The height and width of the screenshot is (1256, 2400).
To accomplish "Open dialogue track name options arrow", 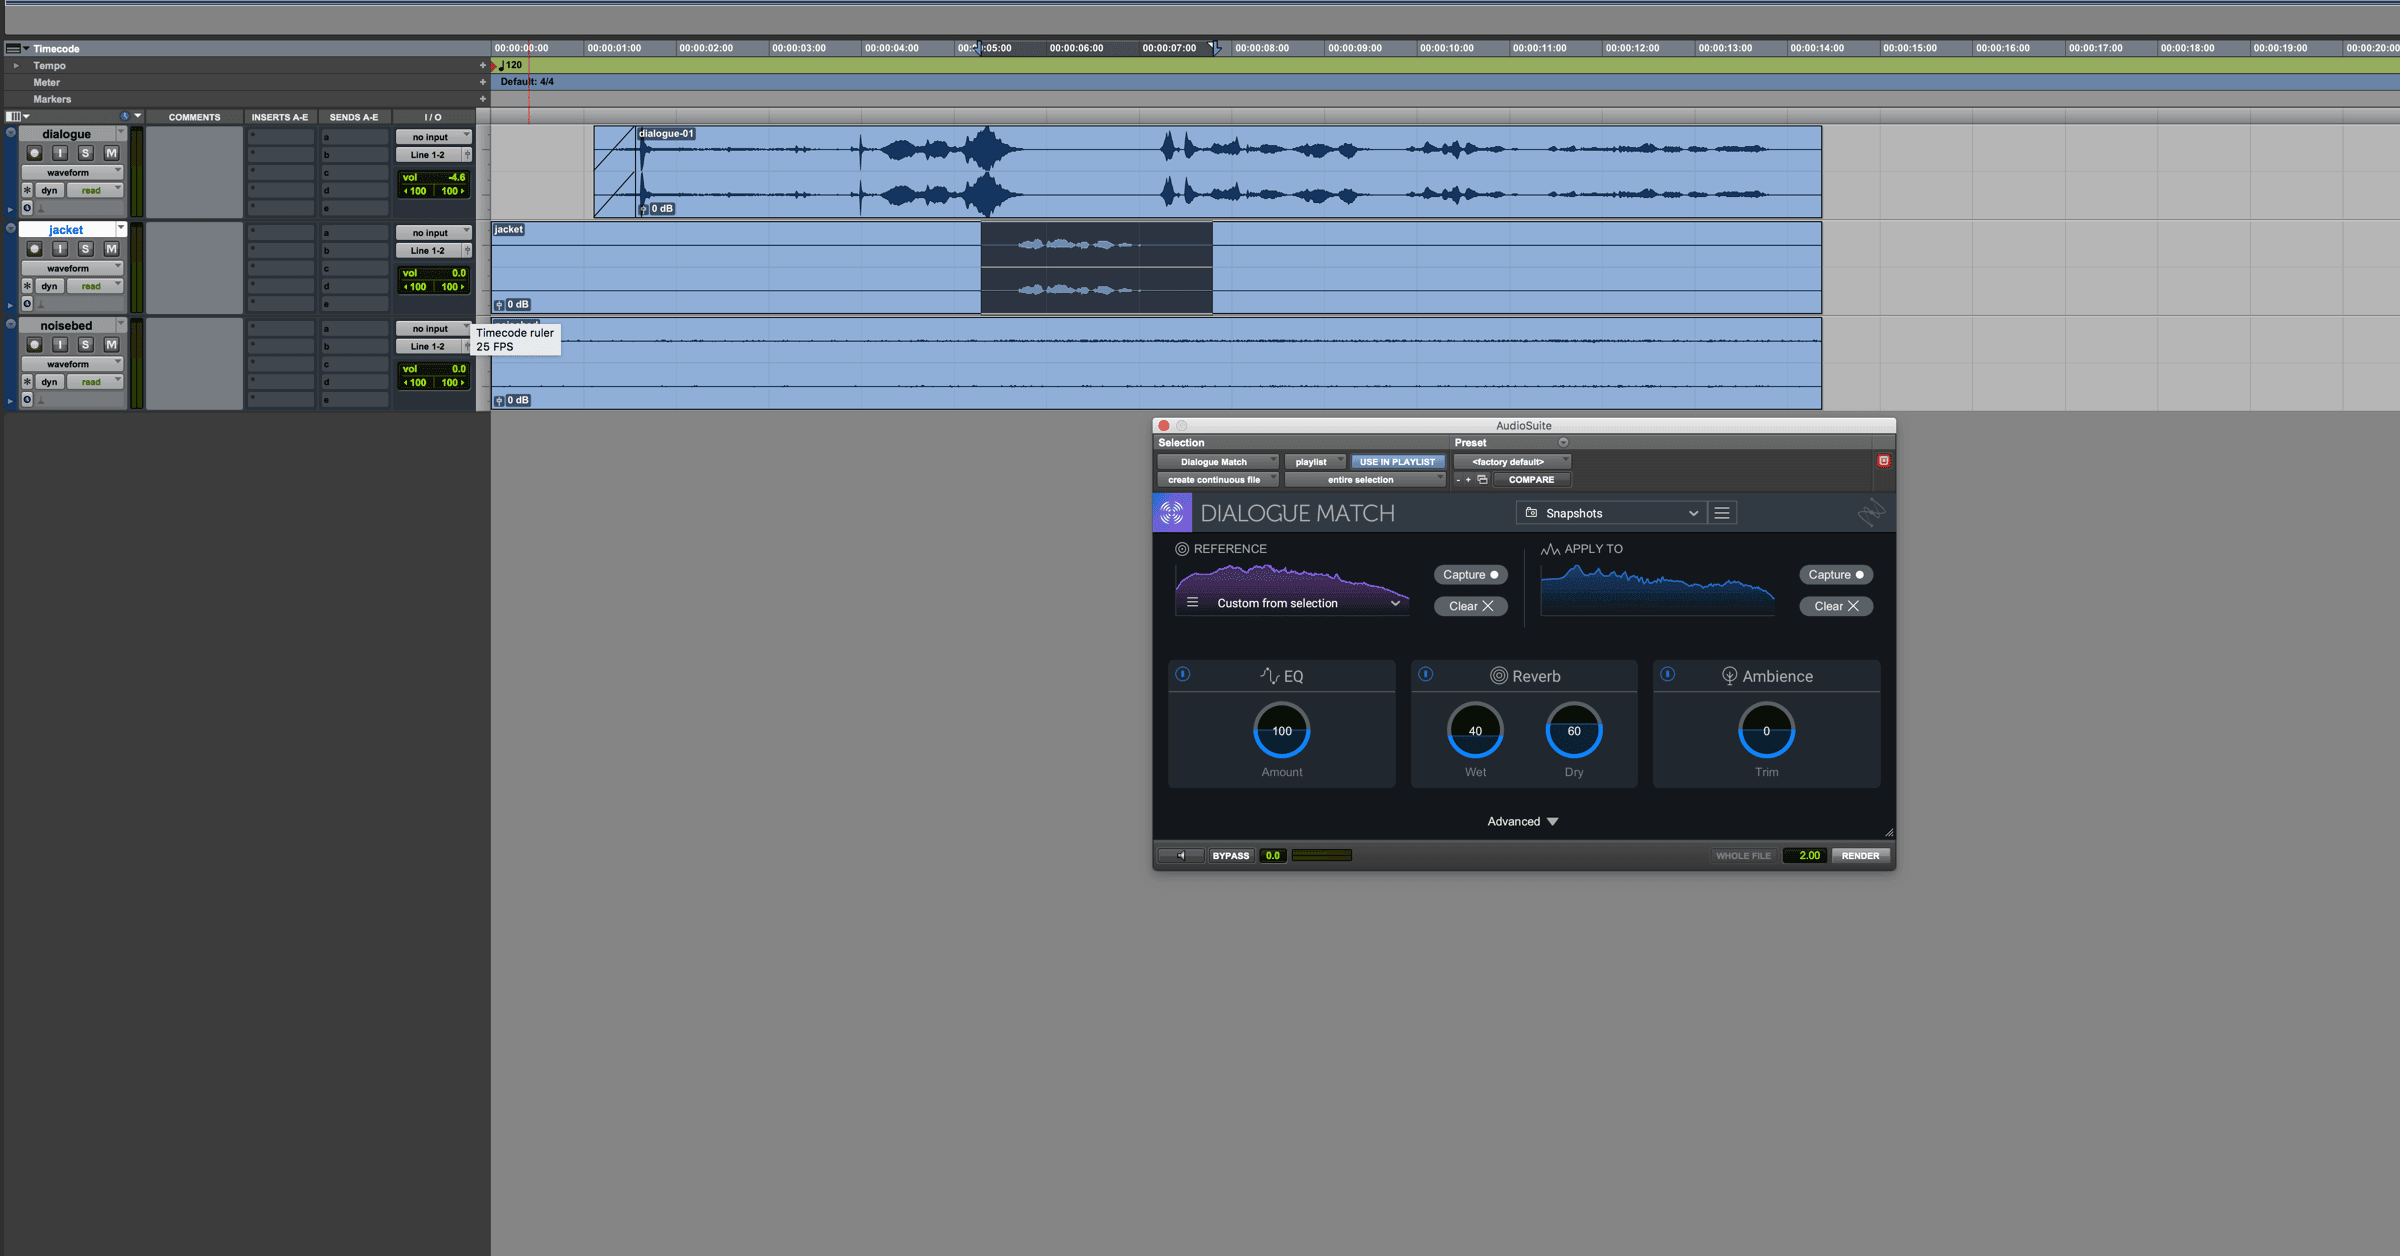I will (x=121, y=133).
